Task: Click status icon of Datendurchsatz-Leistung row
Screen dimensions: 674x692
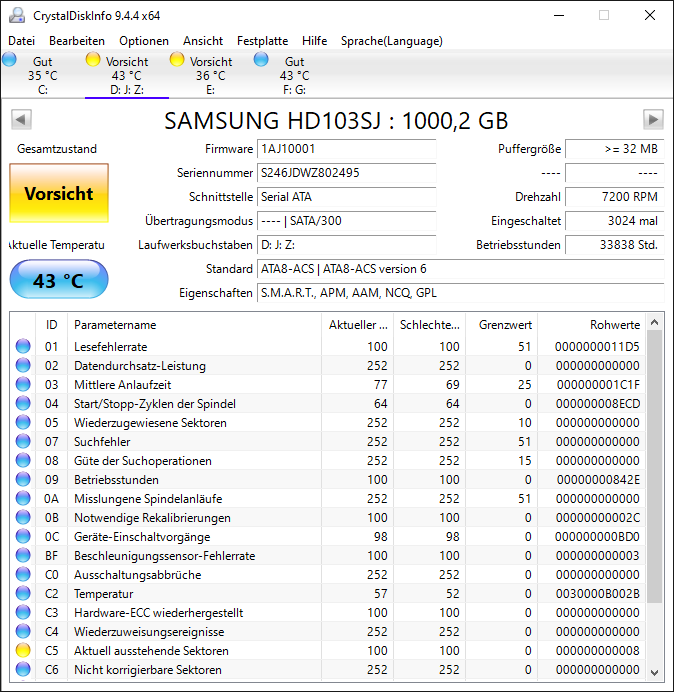Action: tap(23, 365)
